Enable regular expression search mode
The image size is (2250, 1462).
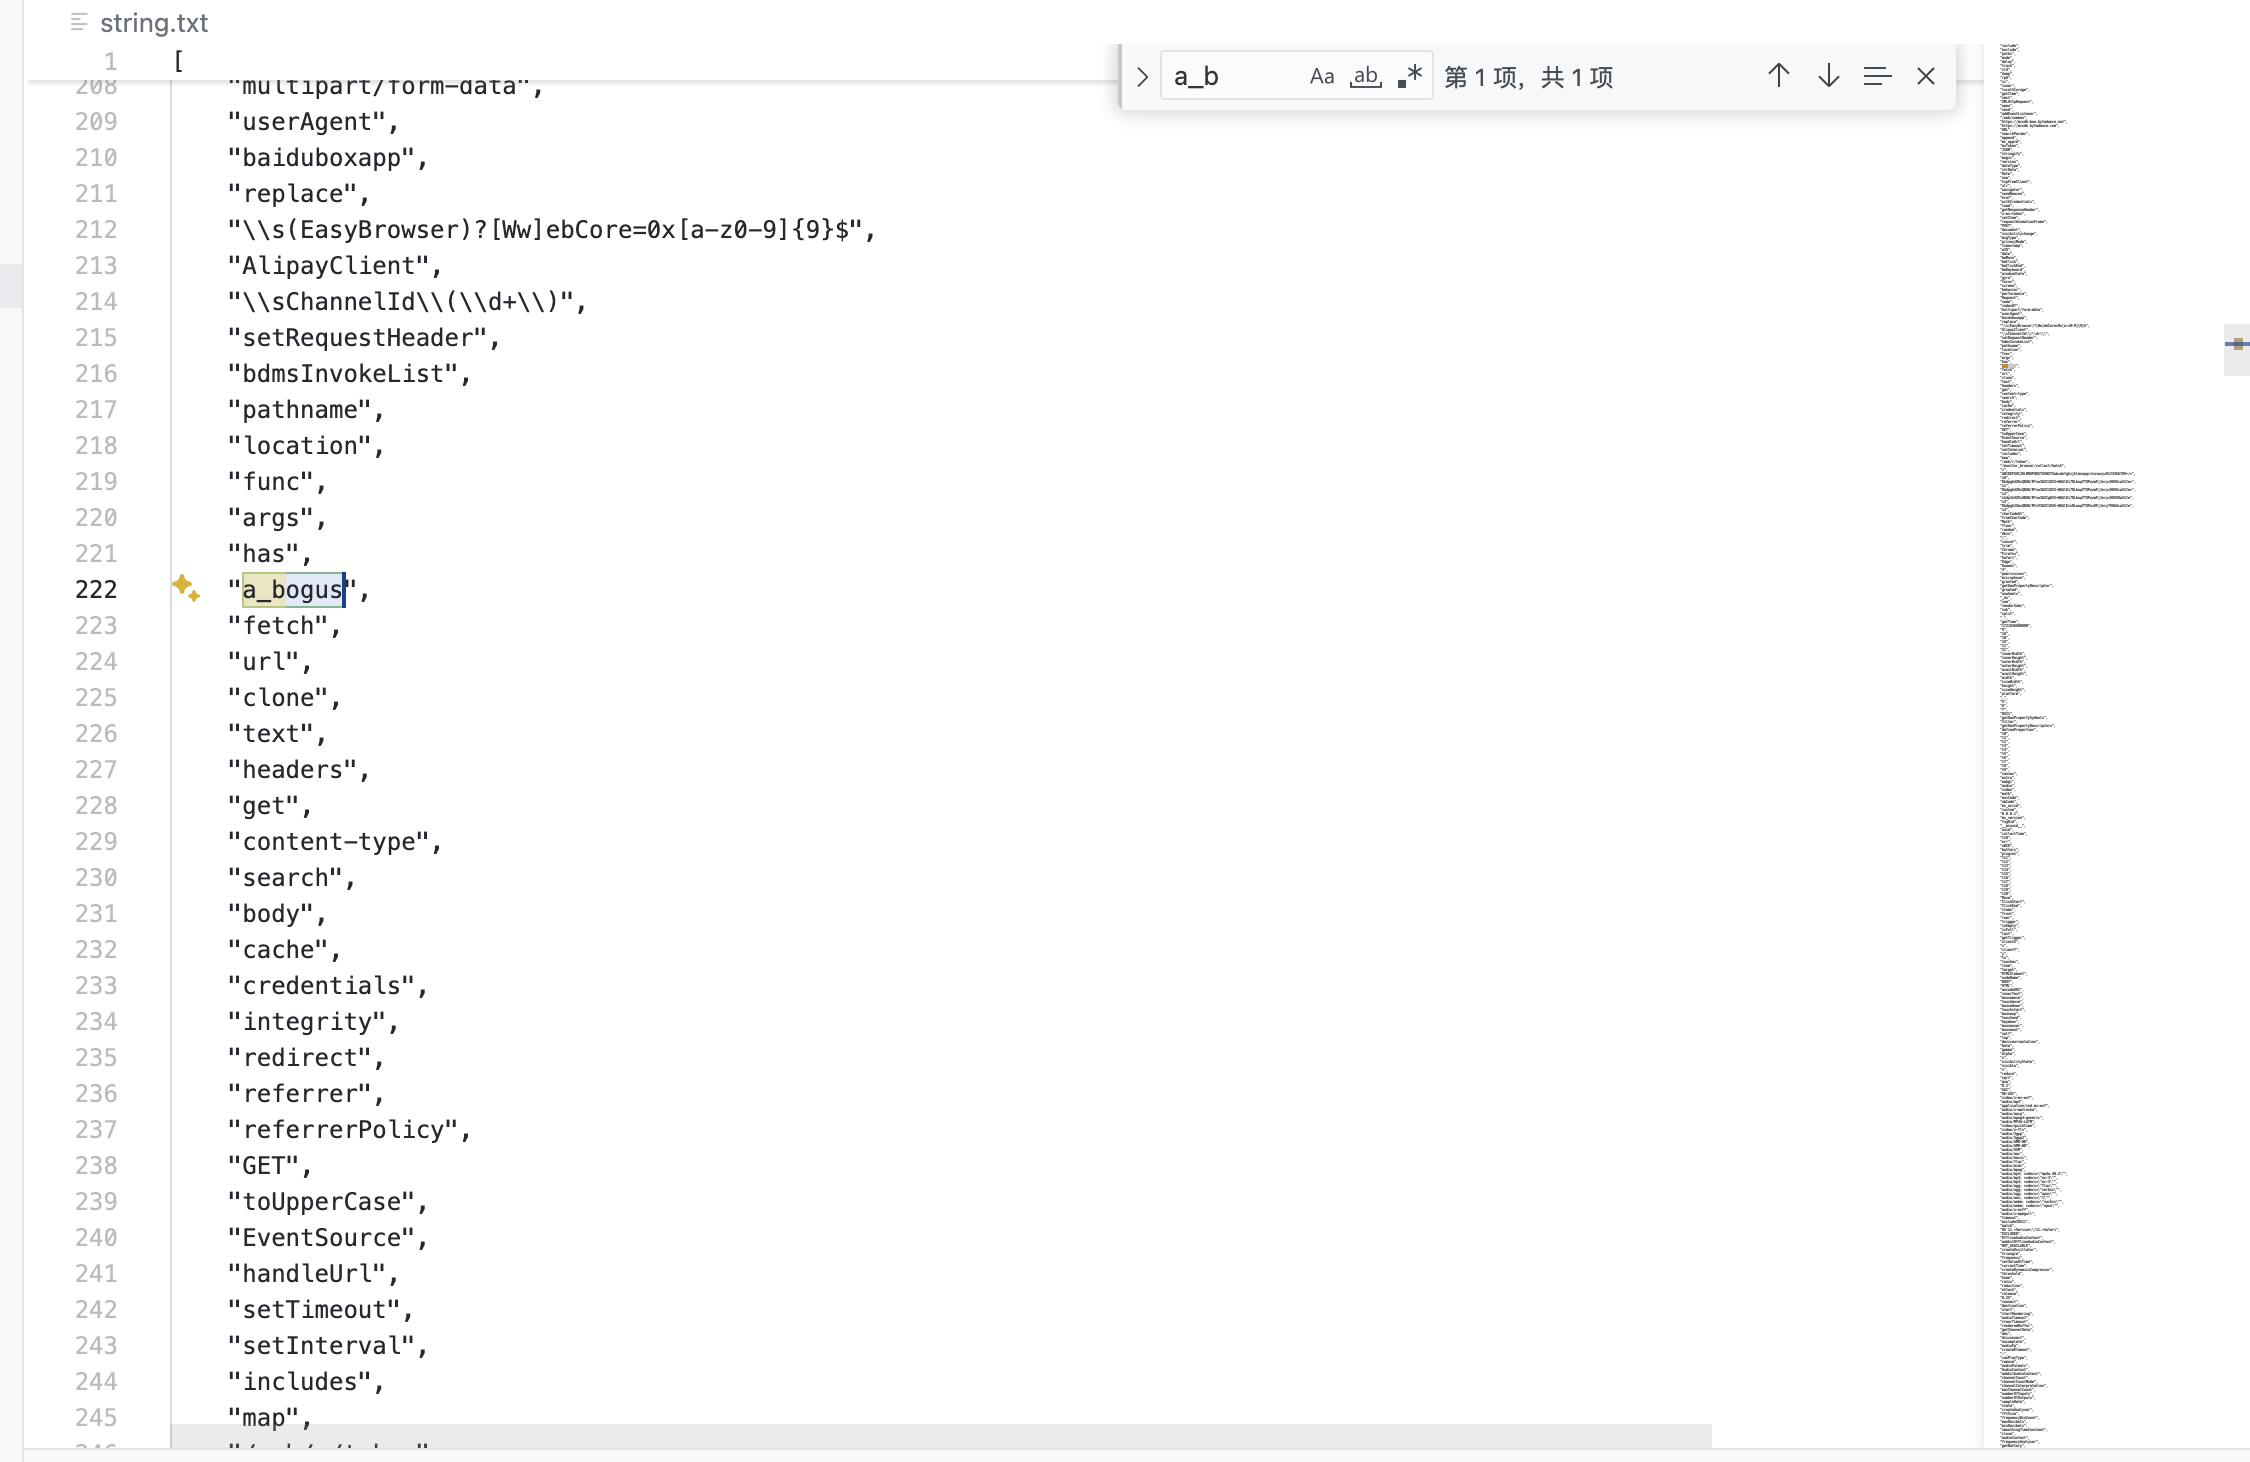[1410, 77]
